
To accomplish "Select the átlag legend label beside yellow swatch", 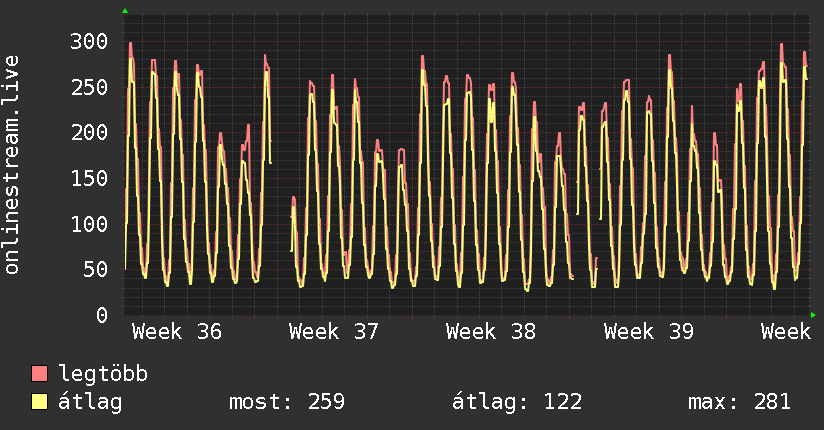I will point(90,402).
